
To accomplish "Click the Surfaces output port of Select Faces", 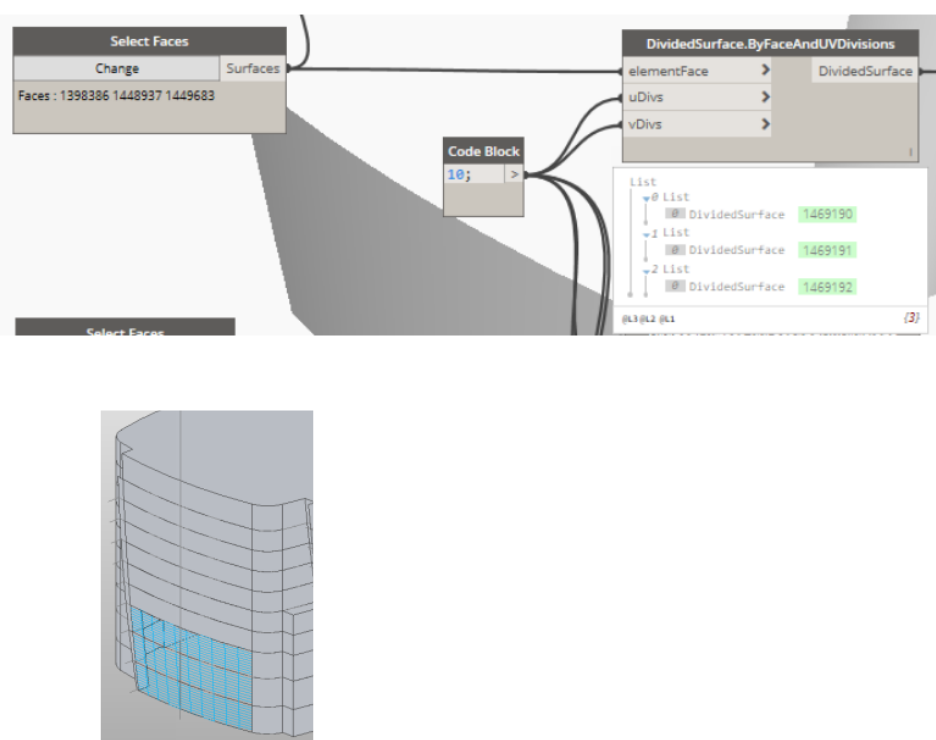I will tap(253, 69).
